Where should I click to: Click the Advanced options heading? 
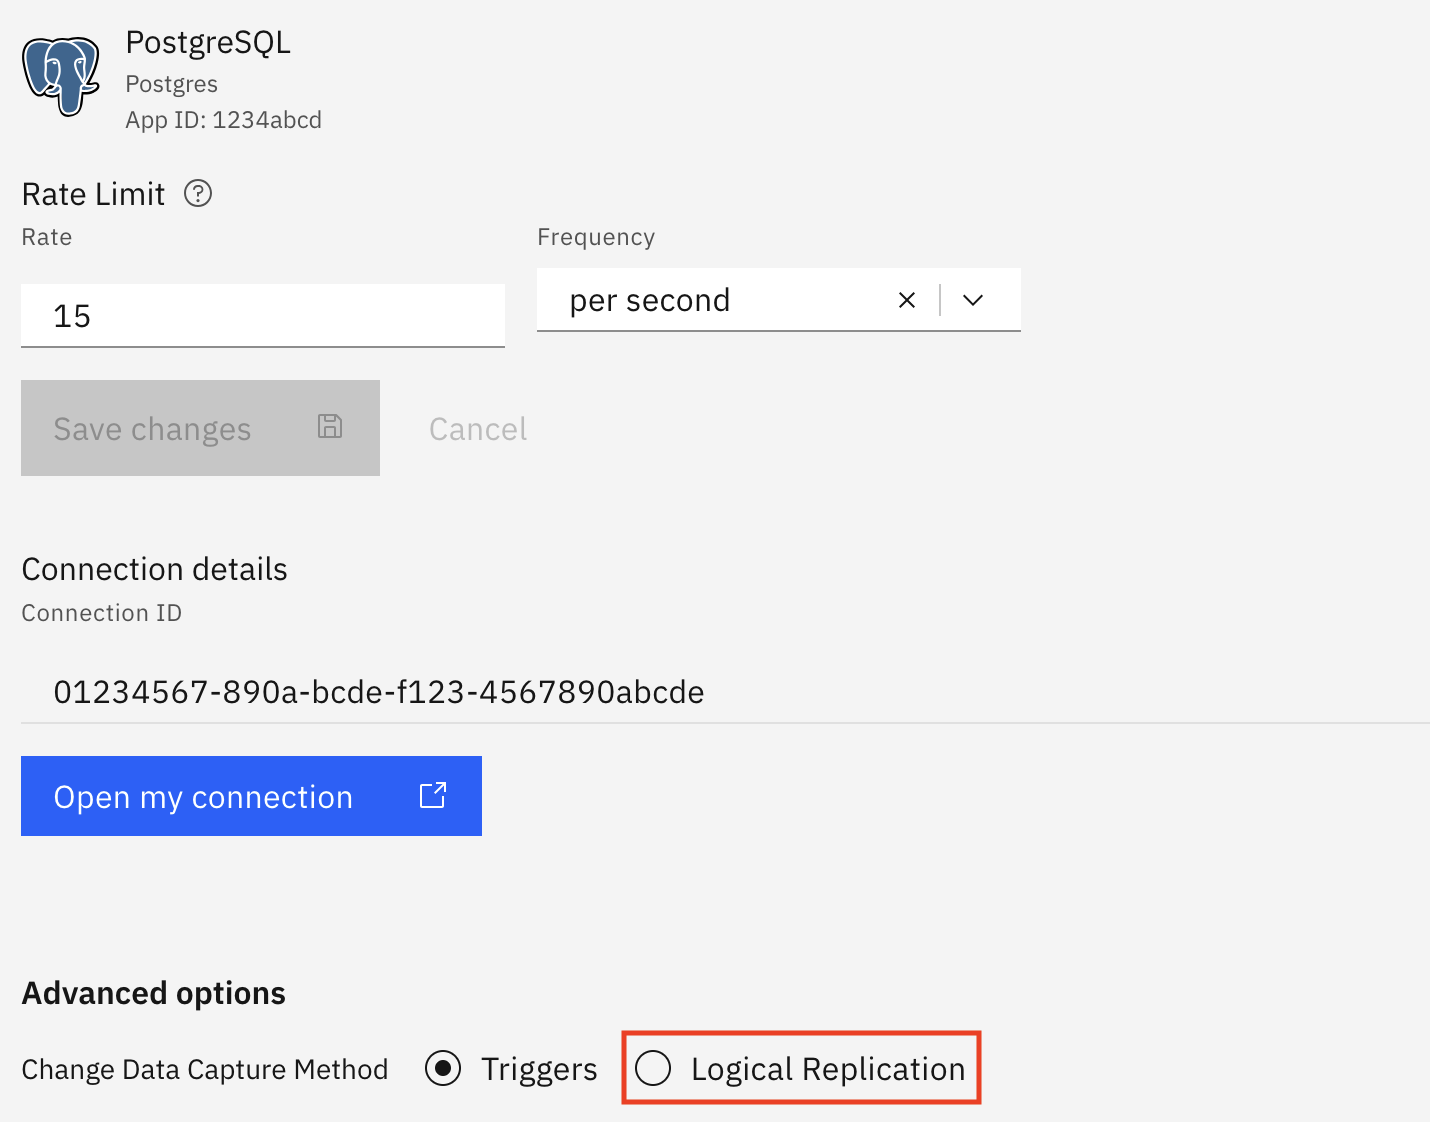pyautogui.click(x=154, y=993)
